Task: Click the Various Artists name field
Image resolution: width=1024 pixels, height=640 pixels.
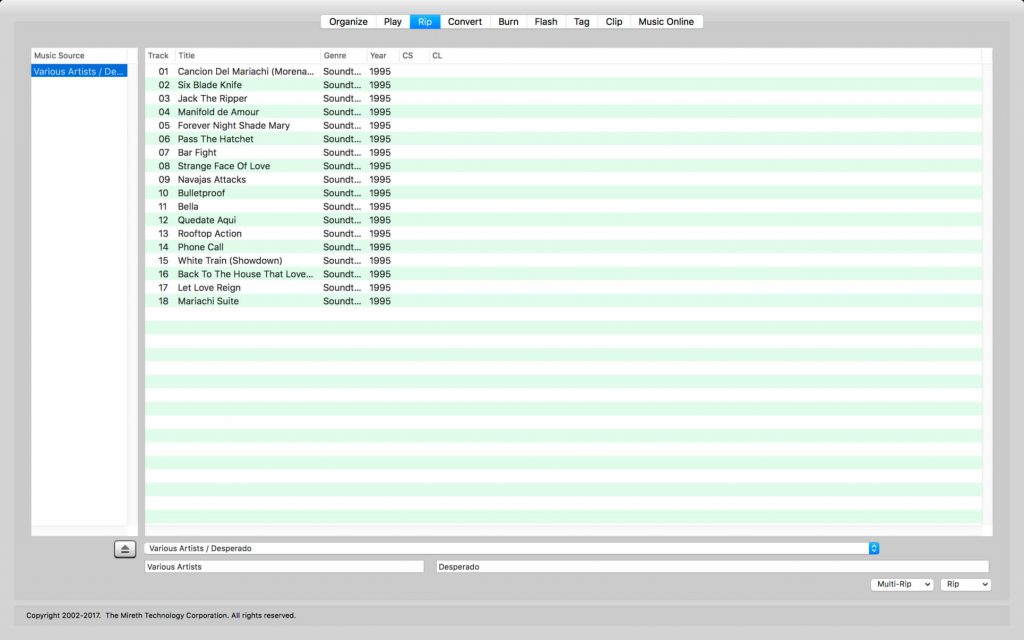Action: (283, 566)
